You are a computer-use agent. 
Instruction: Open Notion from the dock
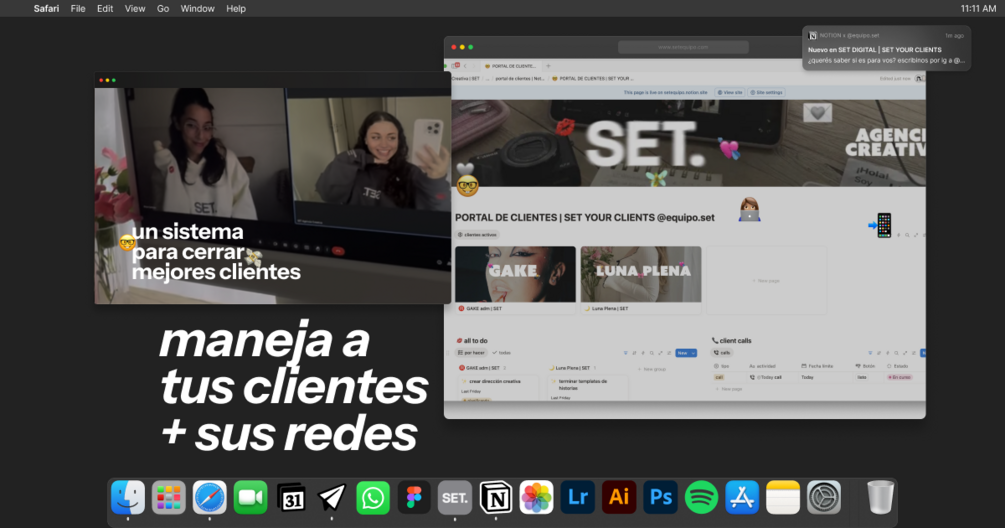point(496,497)
